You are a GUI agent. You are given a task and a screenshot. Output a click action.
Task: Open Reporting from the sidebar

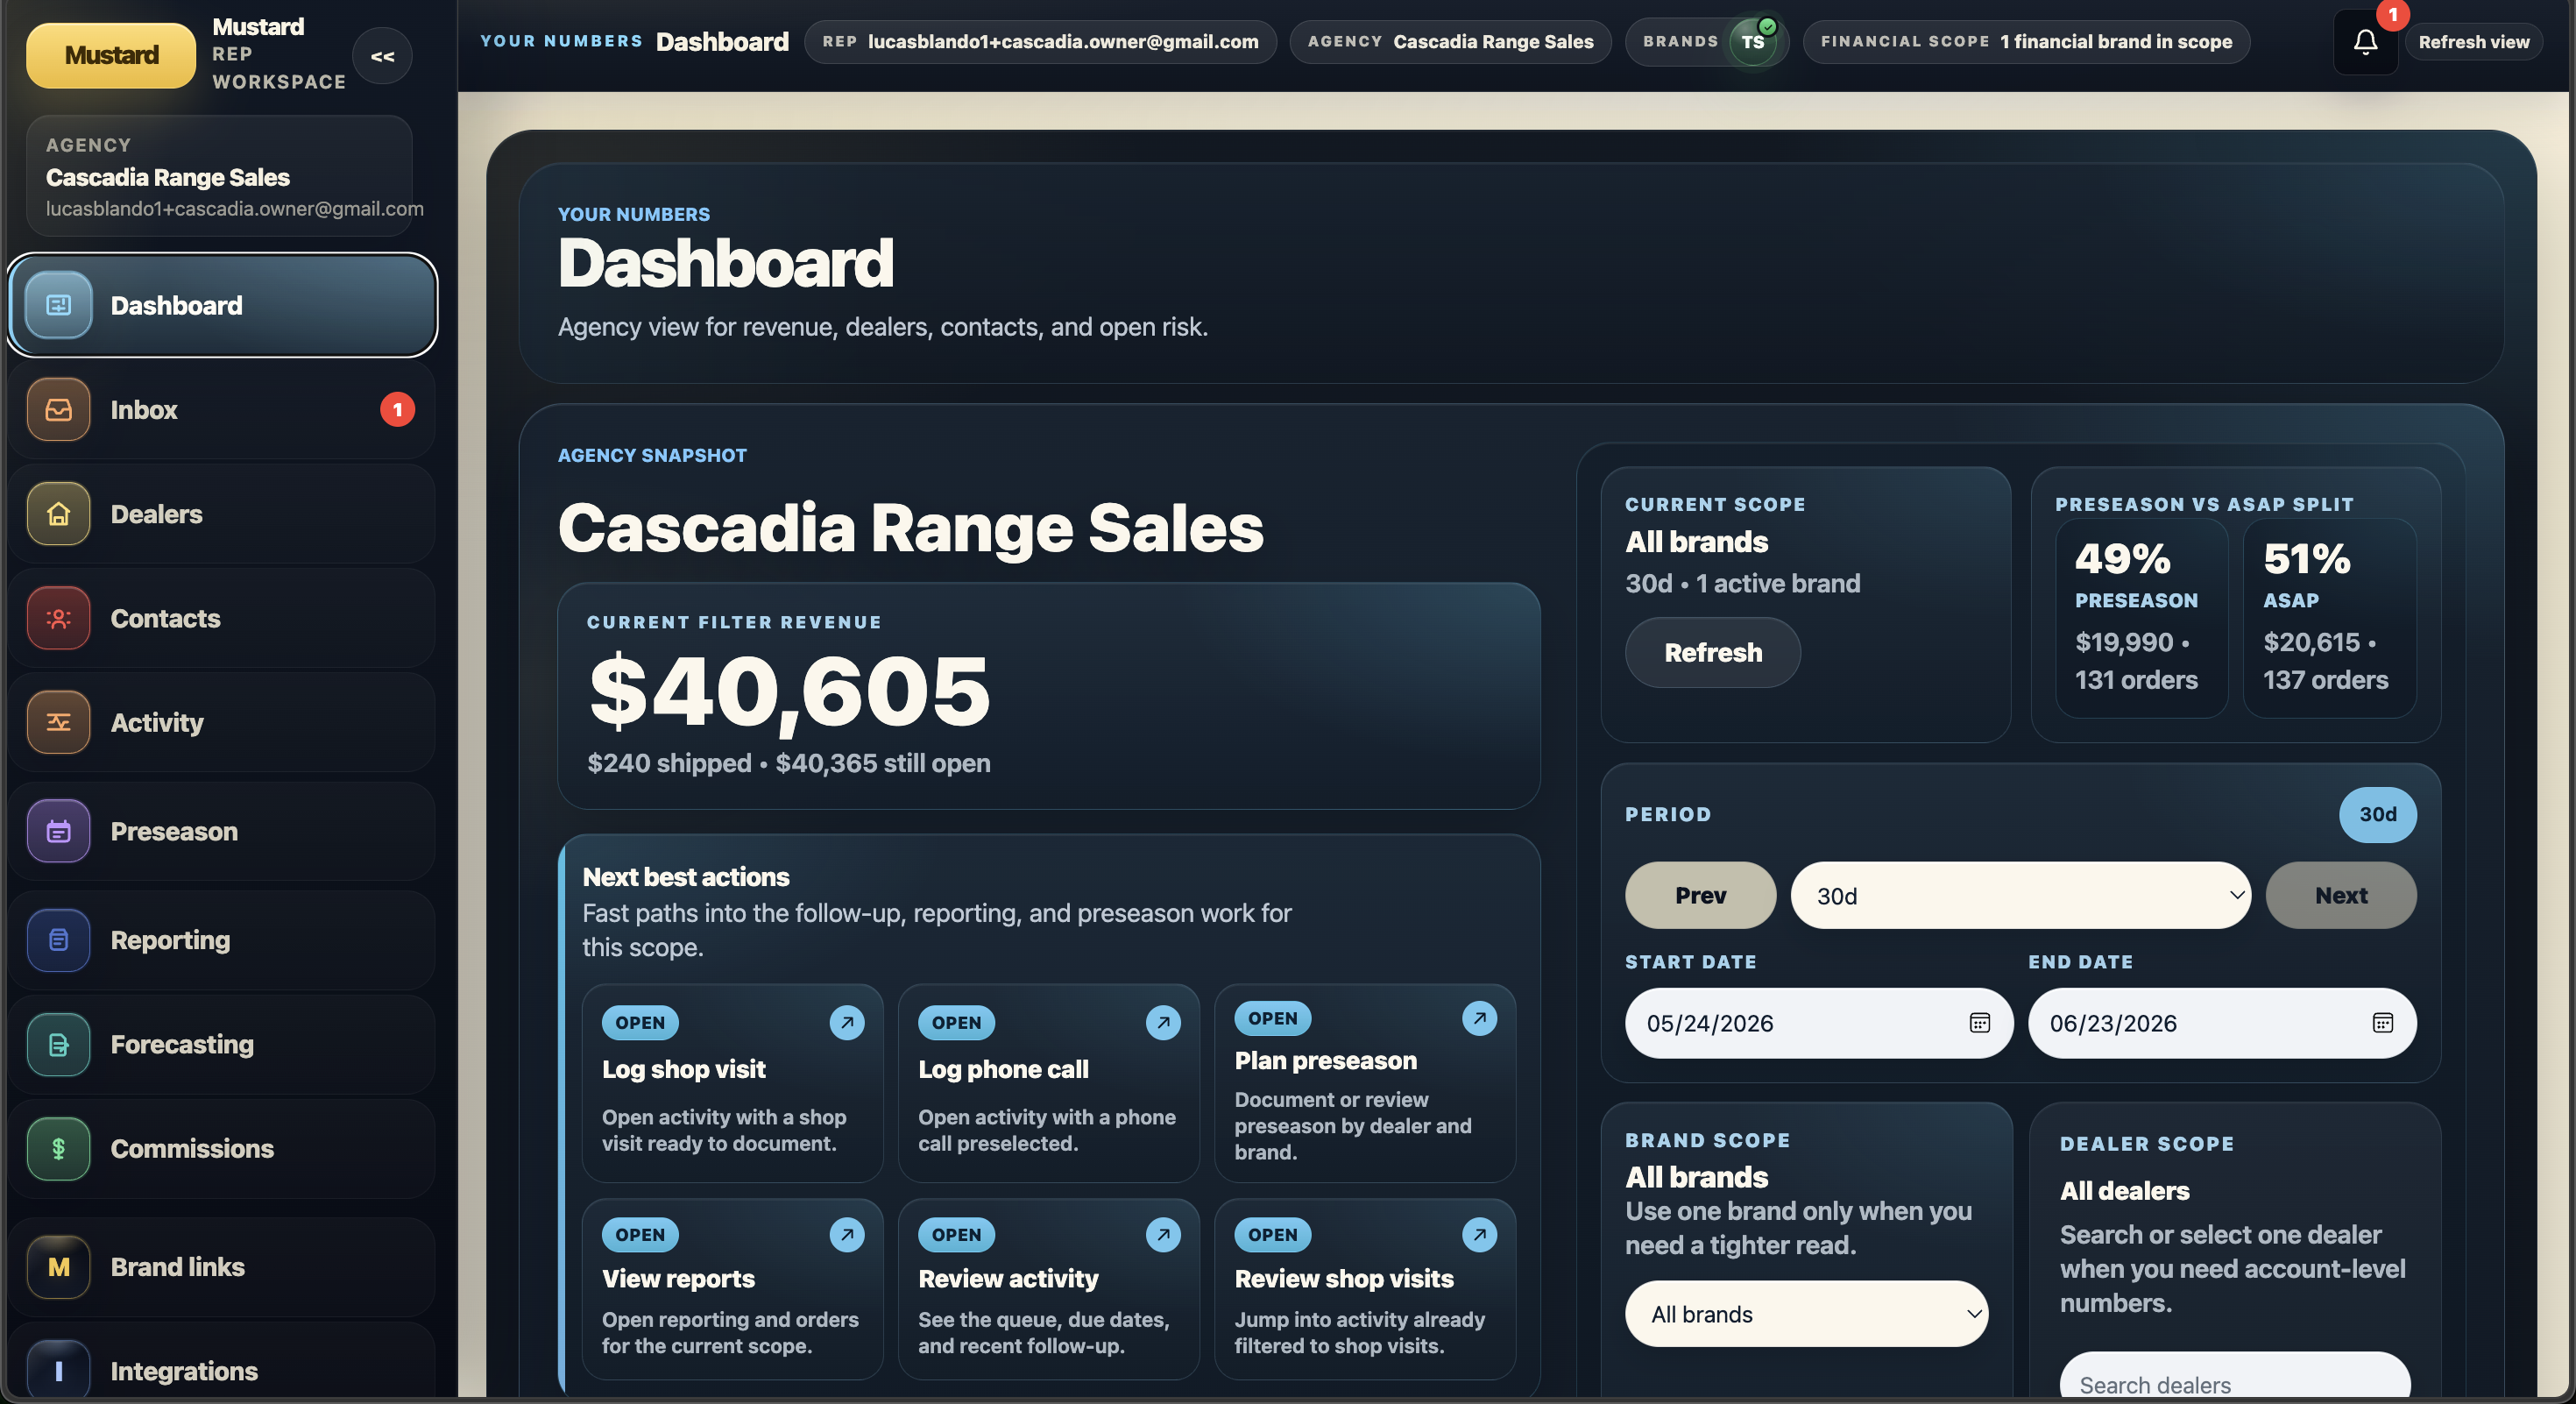click(x=222, y=940)
